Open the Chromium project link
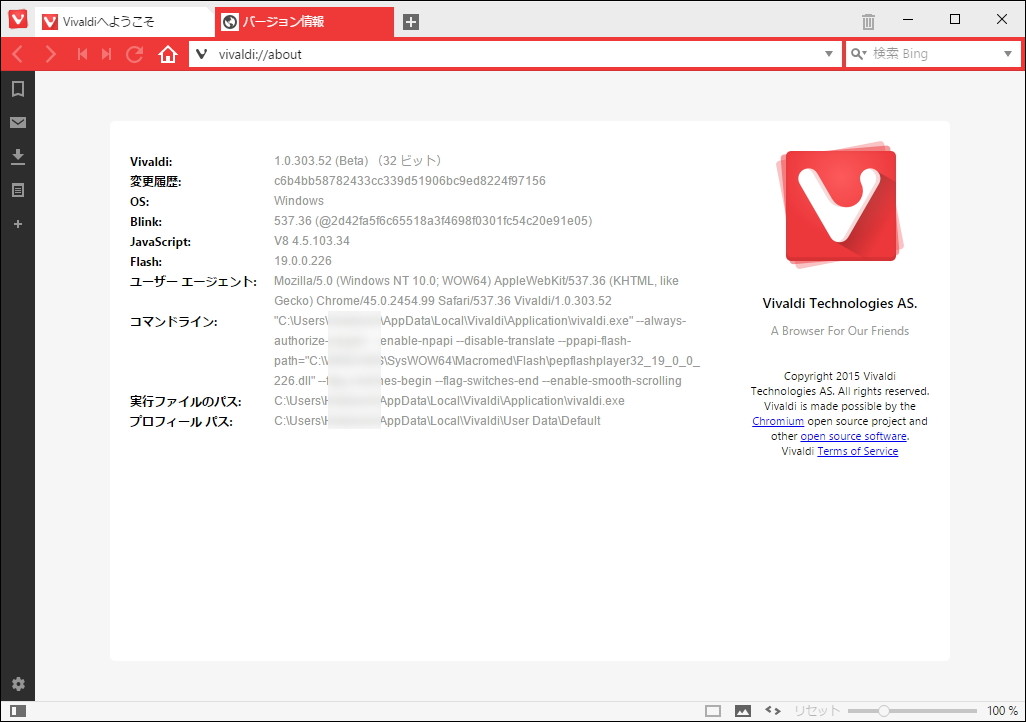1026x722 pixels. tap(778, 421)
